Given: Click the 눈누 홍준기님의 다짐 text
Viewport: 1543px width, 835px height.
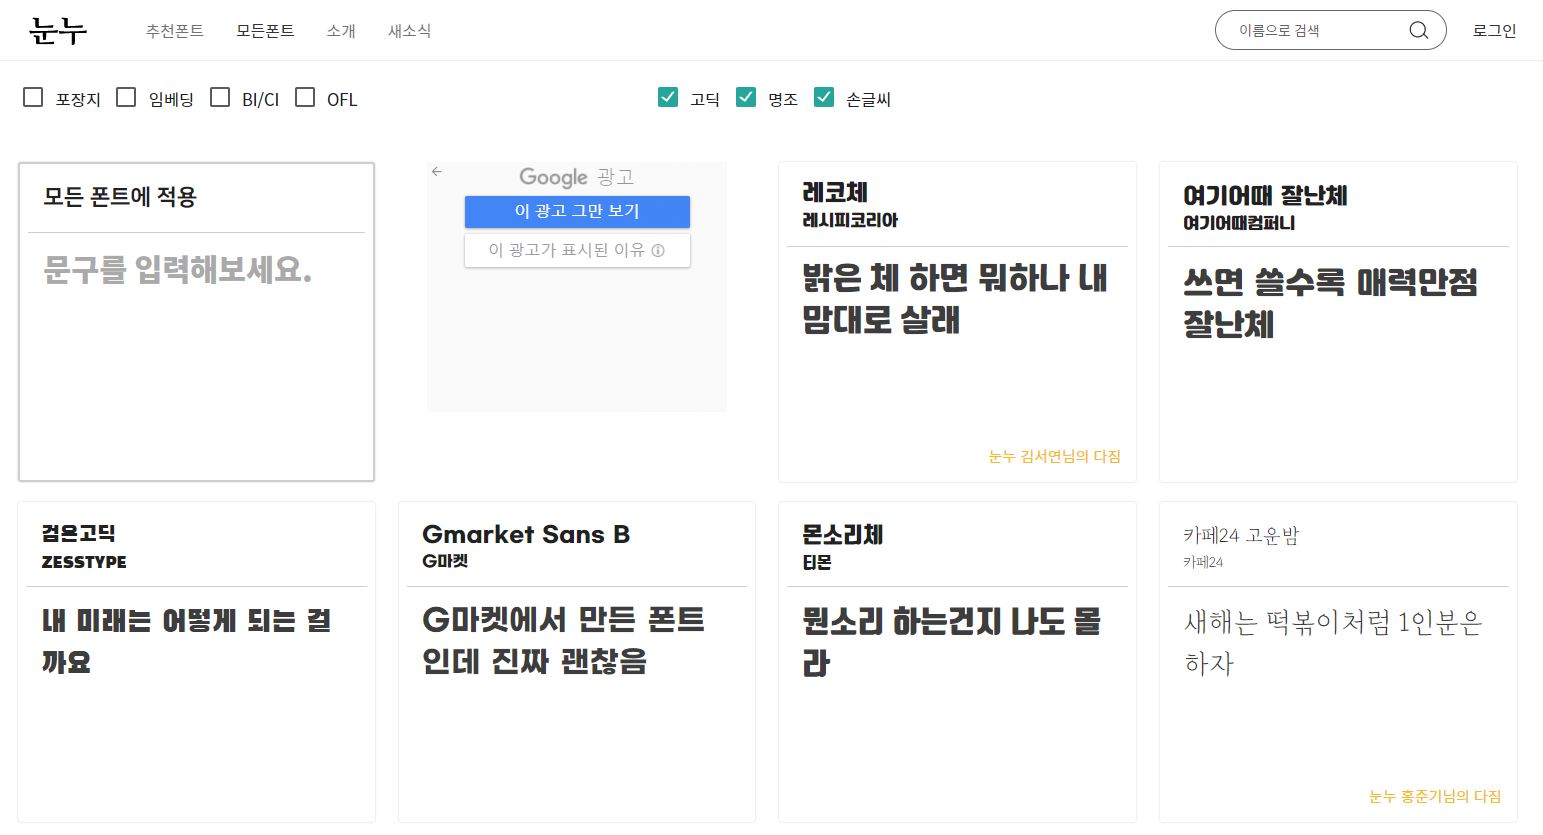Looking at the screenshot, I should click(1435, 796).
